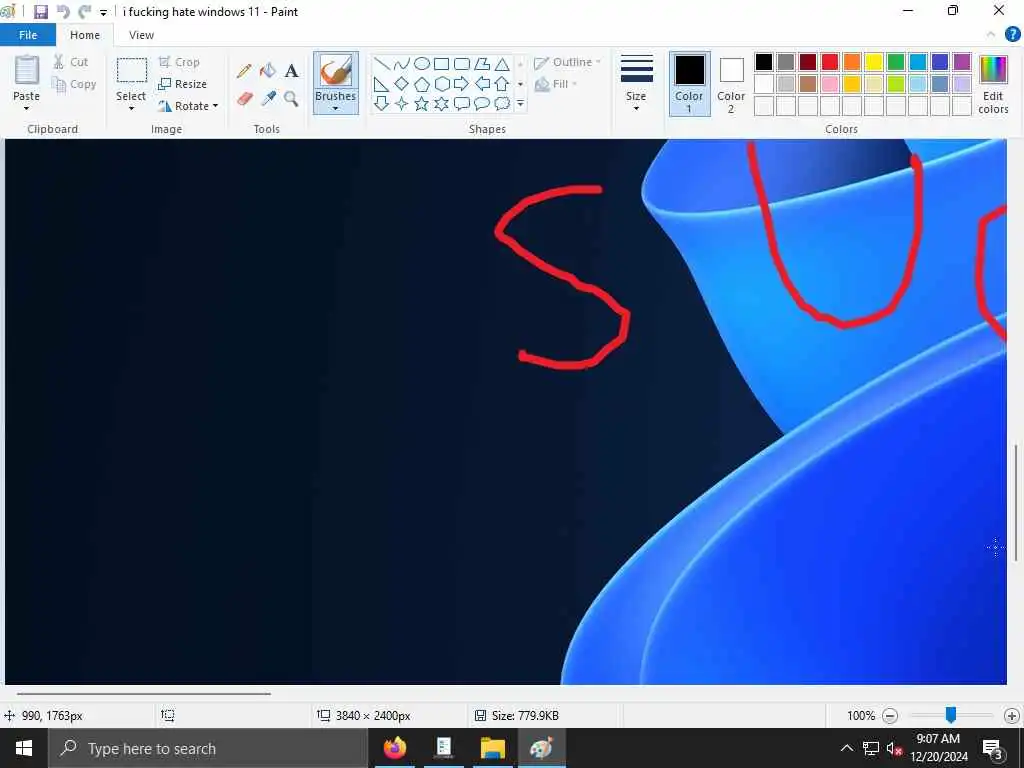Collapse the ribbon with the chevron
The height and width of the screenshot is (768, 1024).
pyautogui.click(x=991, y=35)
